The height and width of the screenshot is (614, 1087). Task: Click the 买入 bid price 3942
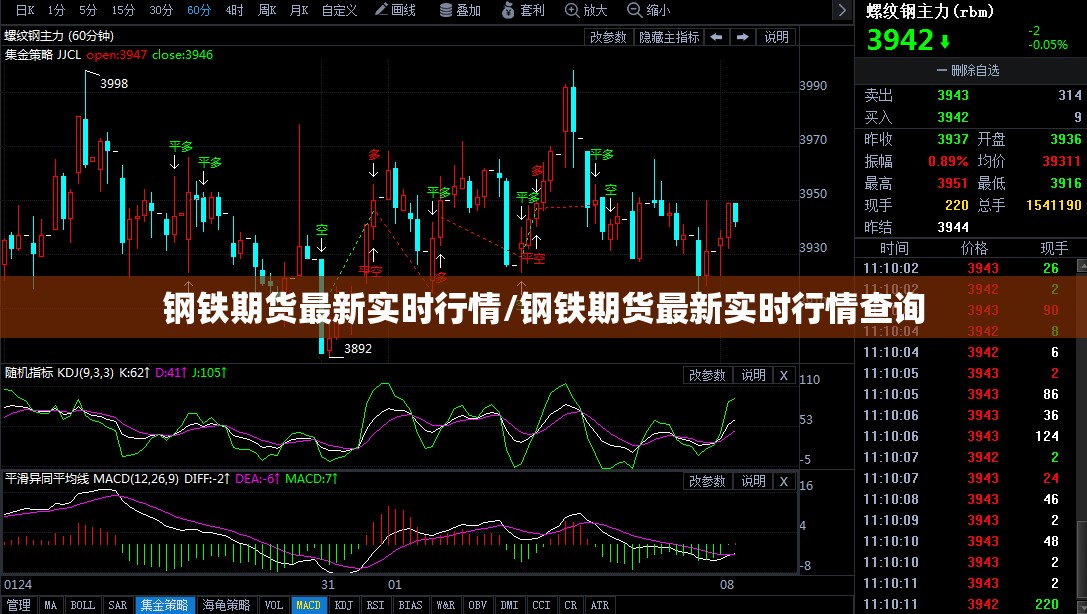click(x=953, y=117)
